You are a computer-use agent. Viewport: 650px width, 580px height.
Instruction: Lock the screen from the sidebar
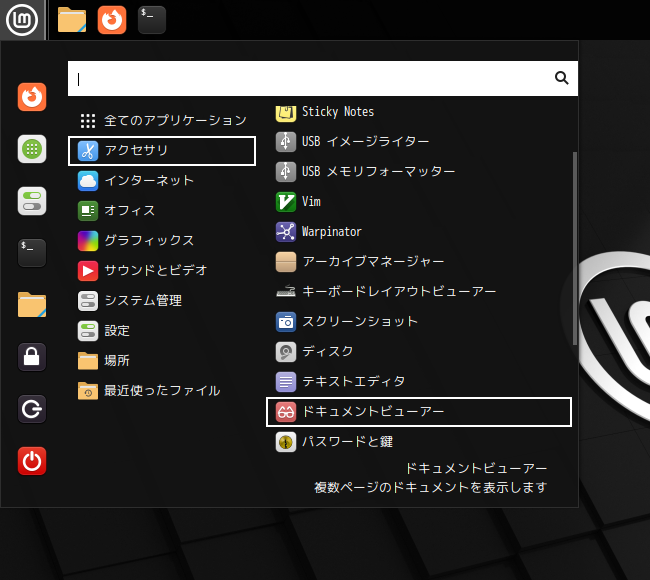pyautogui.click(x=32, y=357)
